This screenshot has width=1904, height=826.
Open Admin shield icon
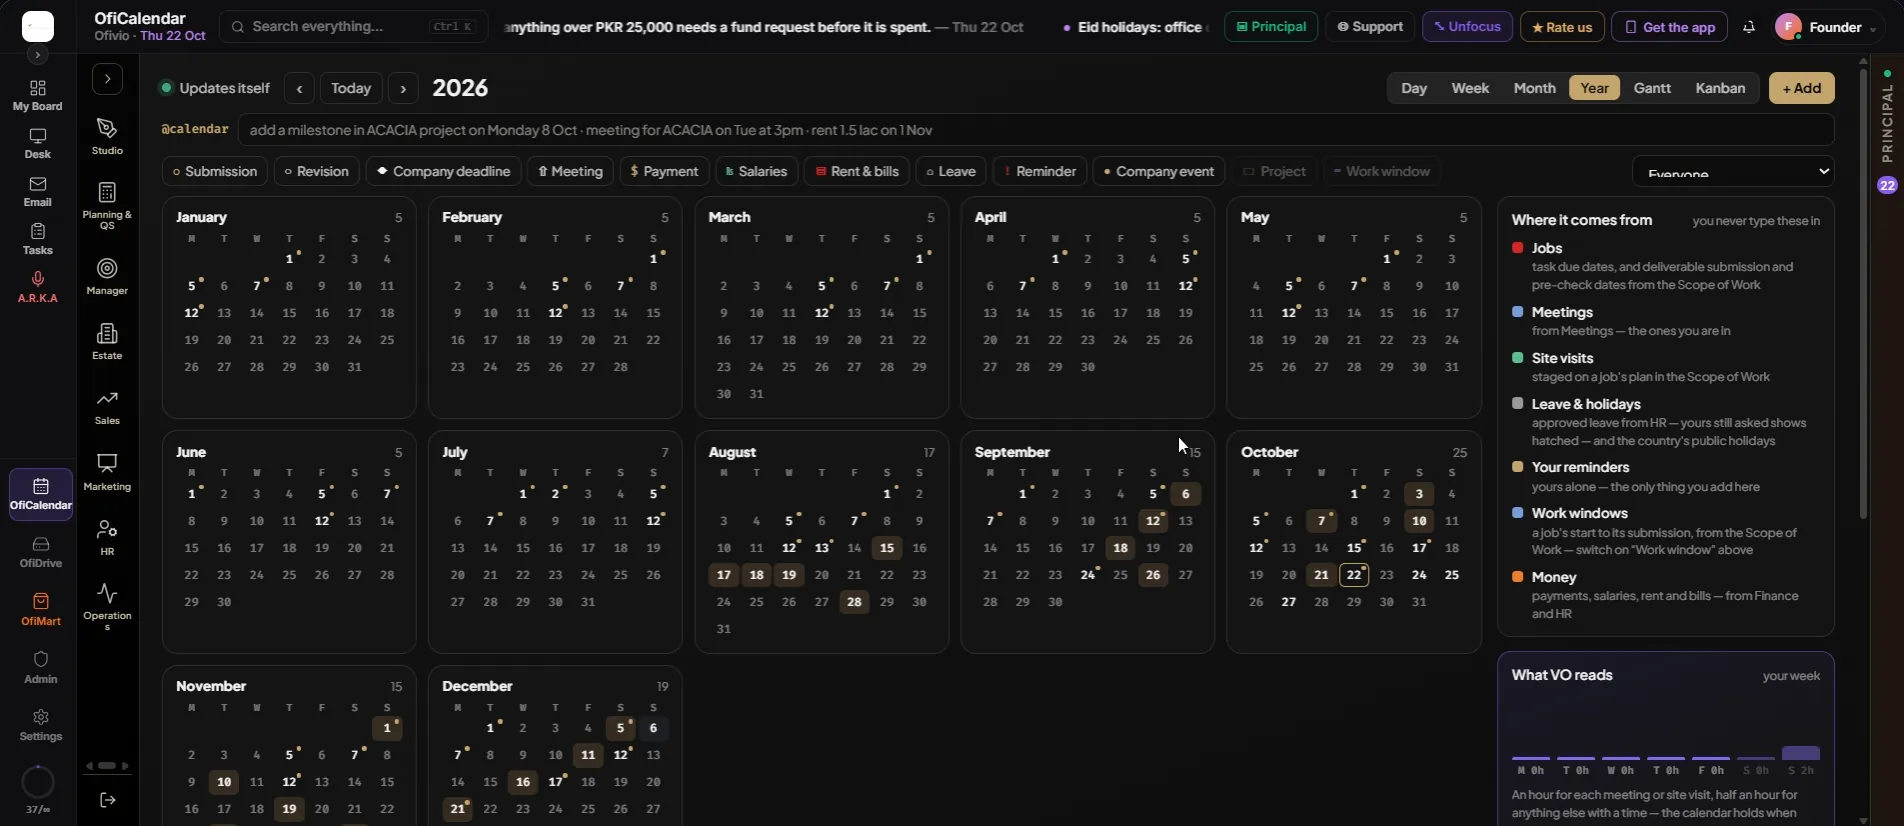pyautogui.click(x=41, y=668)
